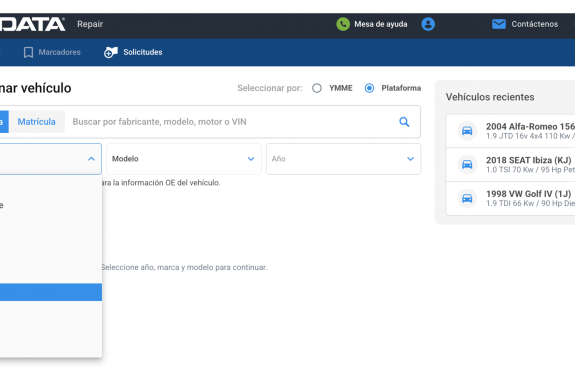Click car icon beside 2004 Alfa-Romeo 156

(467, 131)
